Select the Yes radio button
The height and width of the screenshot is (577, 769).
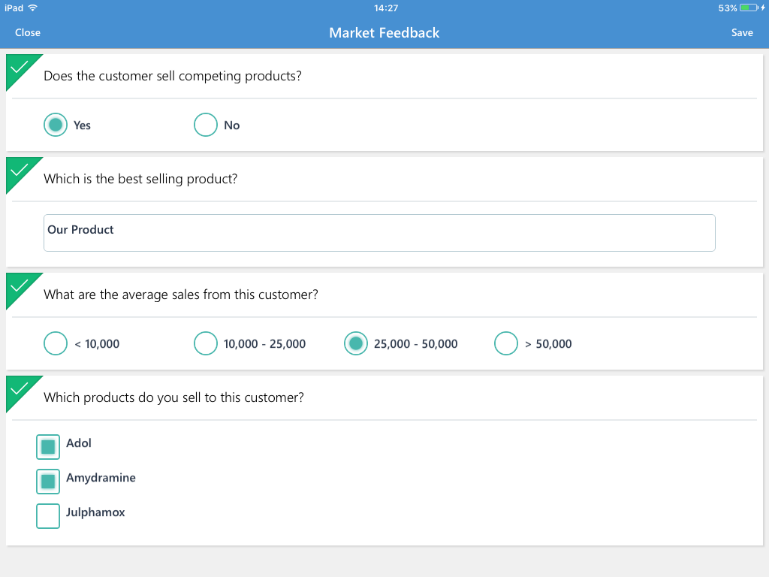pyautogui.click(x=55, y=125)
